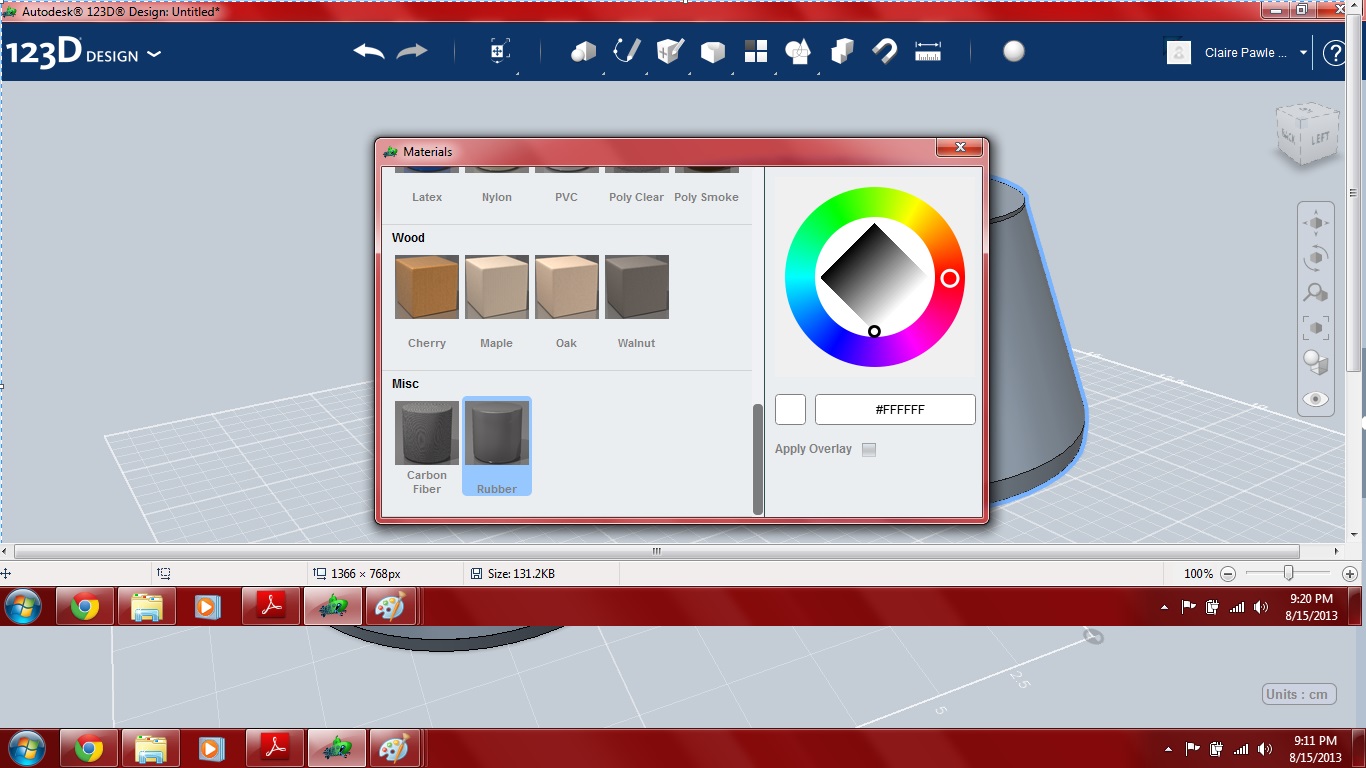Click the Fit view navigation icon
Image resolution: width=1366 pixels, height=768 pixels.
point(1316,328)
